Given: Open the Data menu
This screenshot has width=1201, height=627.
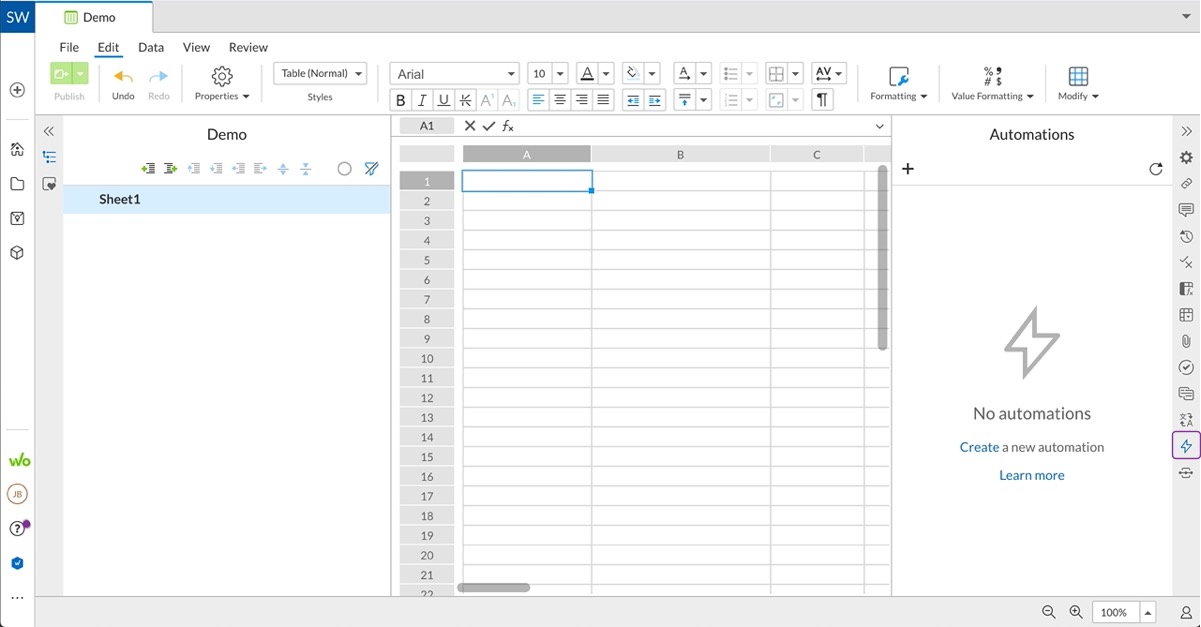Looking at the screenshot, I should pos(151,47).
